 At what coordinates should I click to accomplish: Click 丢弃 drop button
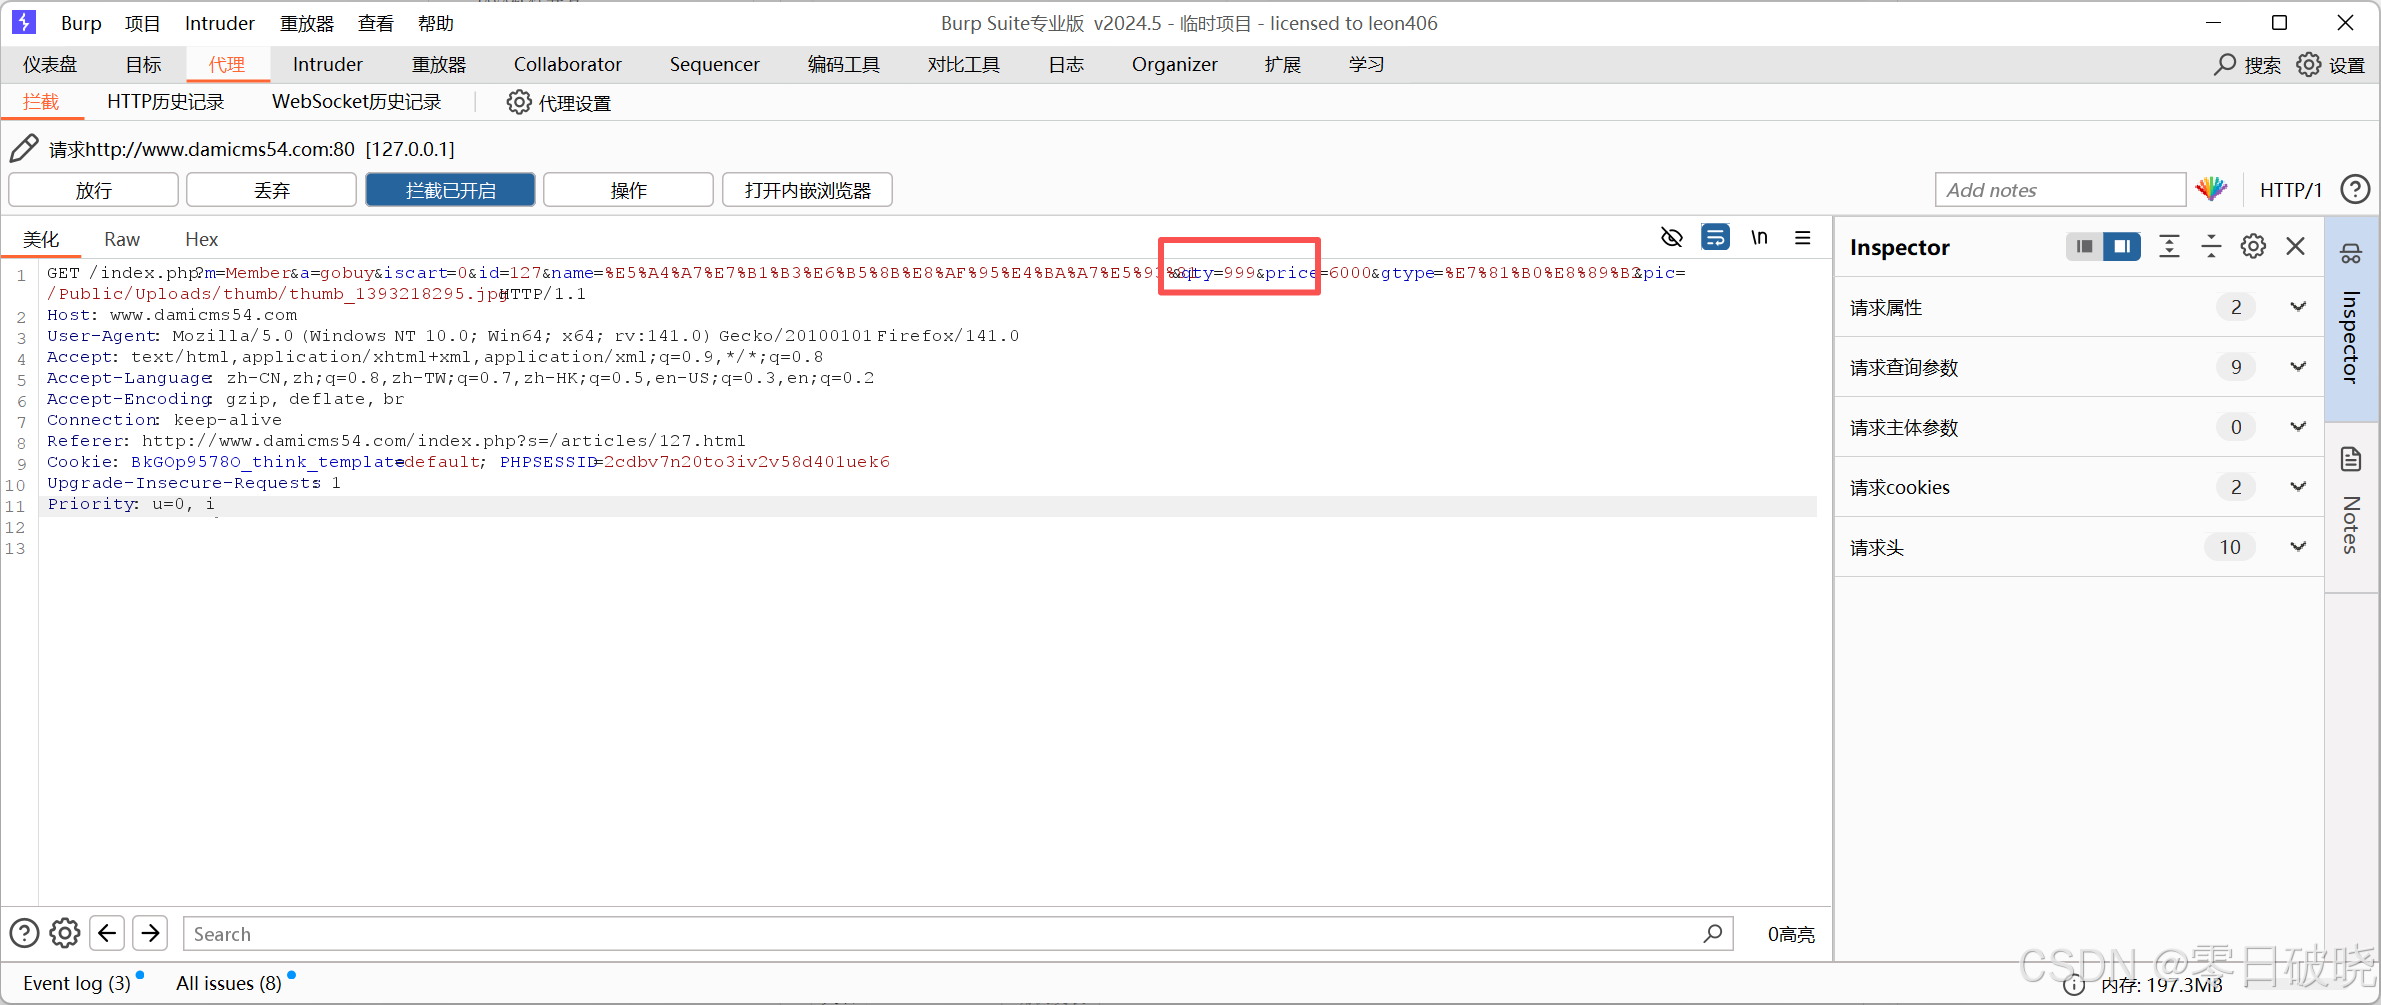(271, 190)
